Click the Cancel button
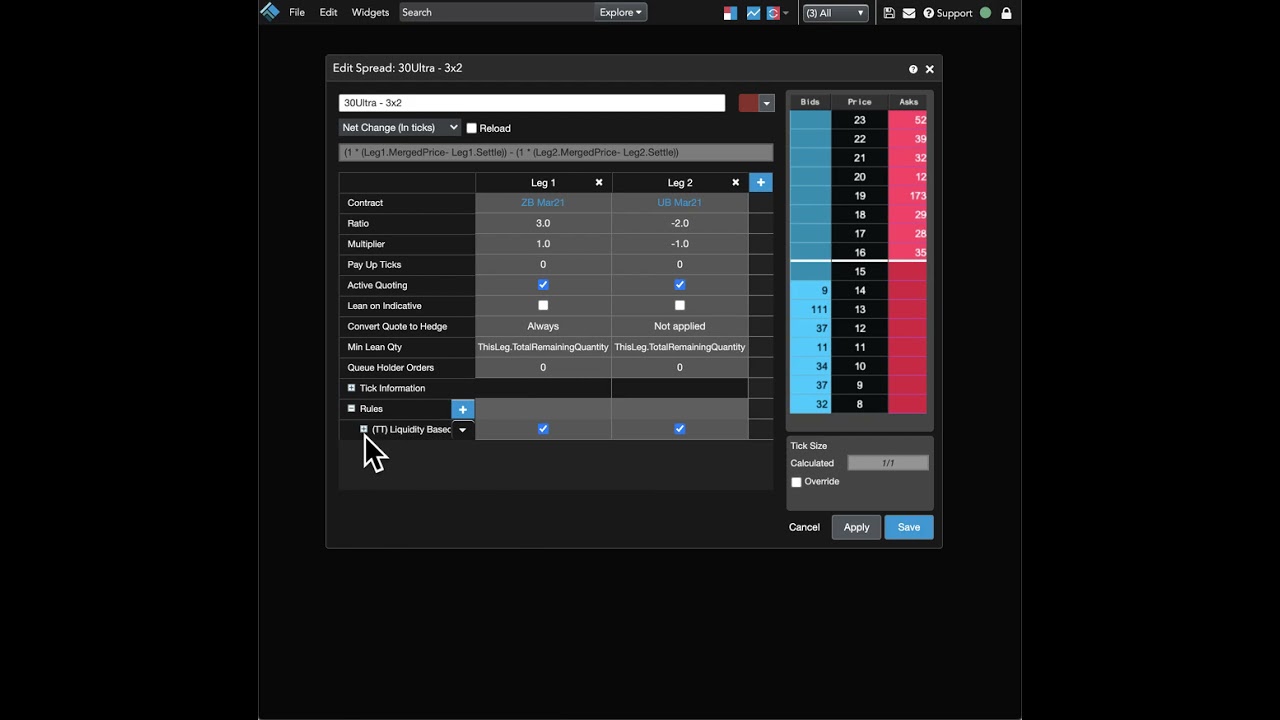 tap(804, 527)
